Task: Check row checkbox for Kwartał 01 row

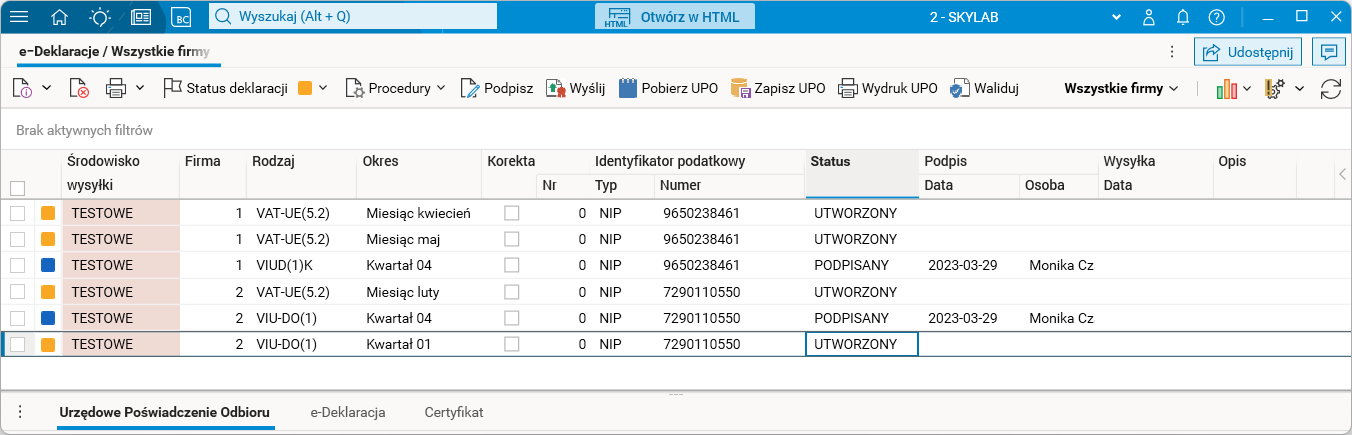Action: [17, 344]
